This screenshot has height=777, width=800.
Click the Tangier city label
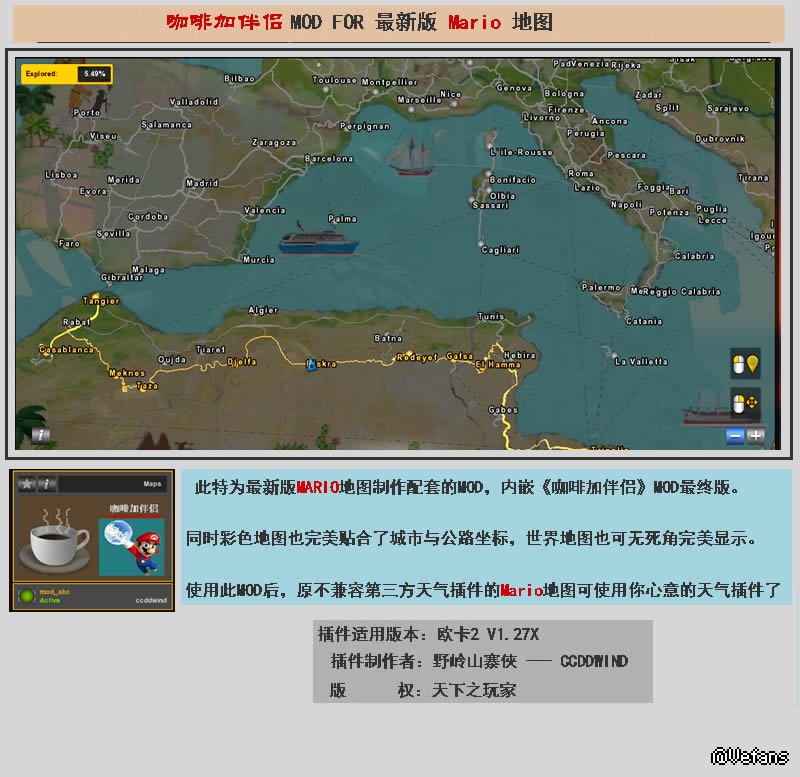[x=101, y=300]
